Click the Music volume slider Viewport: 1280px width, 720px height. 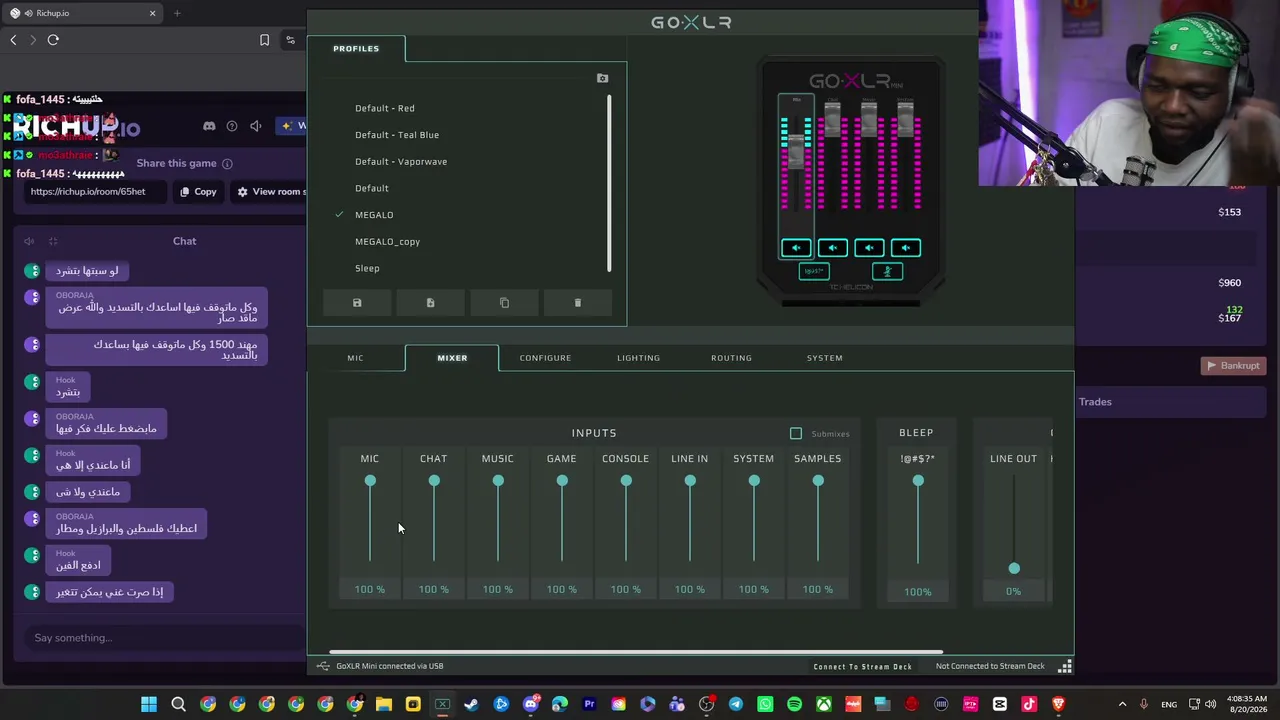click(498, 522)
